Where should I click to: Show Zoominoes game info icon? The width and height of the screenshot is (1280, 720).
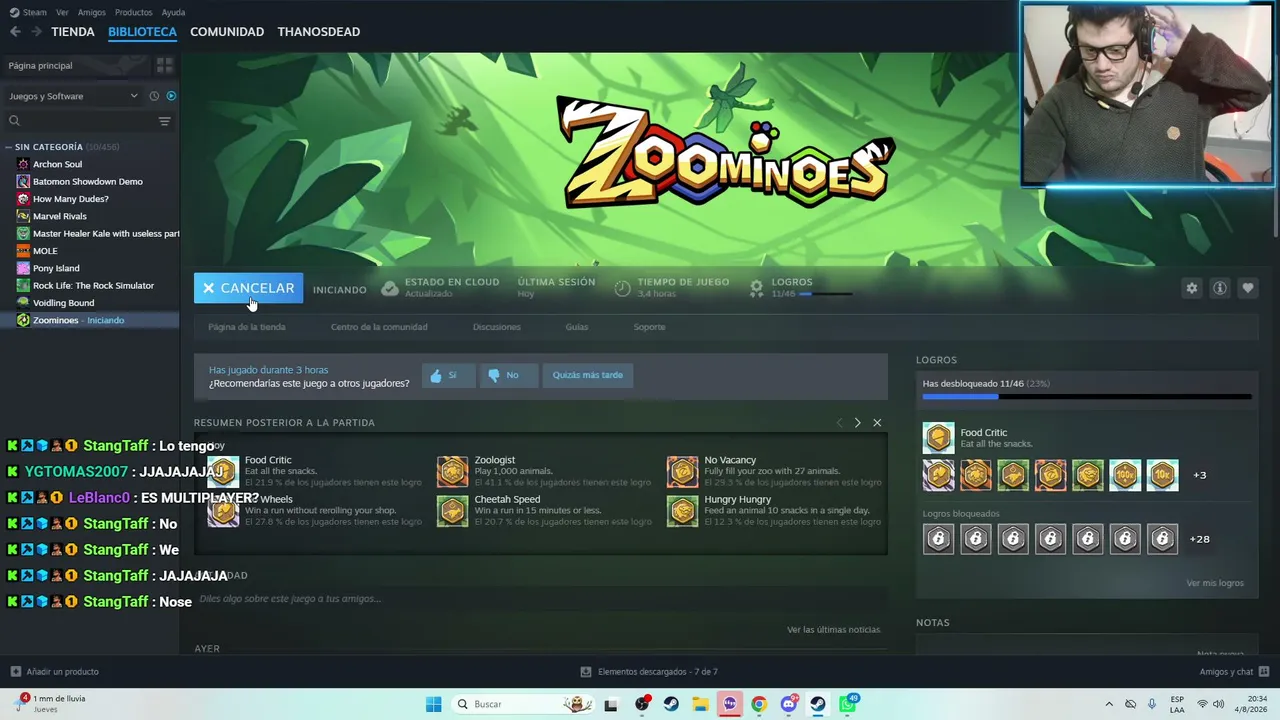[1219, 288]
